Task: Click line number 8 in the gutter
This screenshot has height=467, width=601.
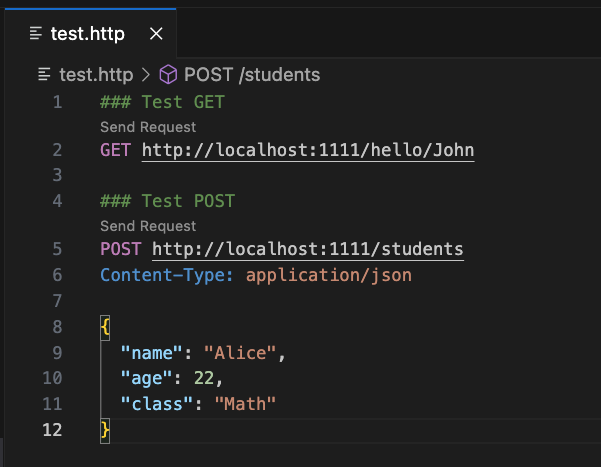Action: click(x=57, y=327)
